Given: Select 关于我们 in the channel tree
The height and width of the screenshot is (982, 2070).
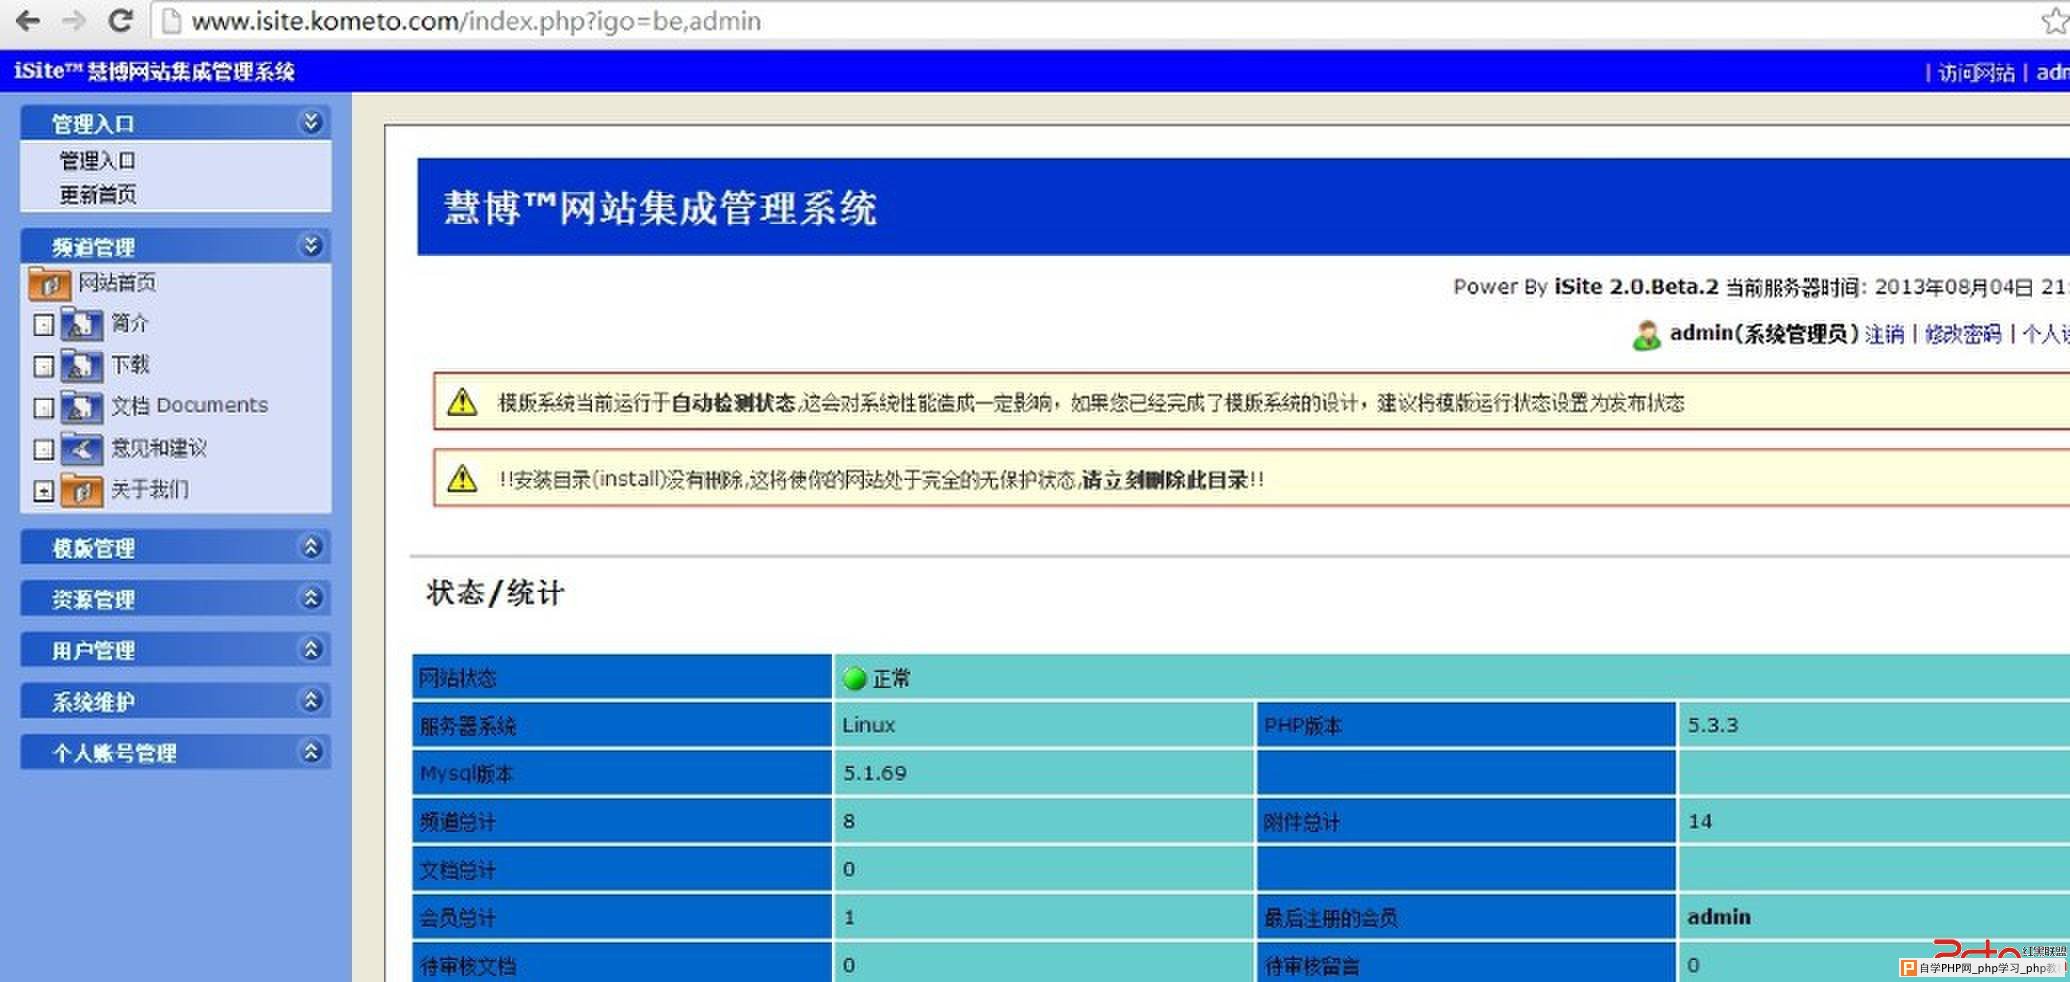Looking at the screenshot, I should coord(149,490).
